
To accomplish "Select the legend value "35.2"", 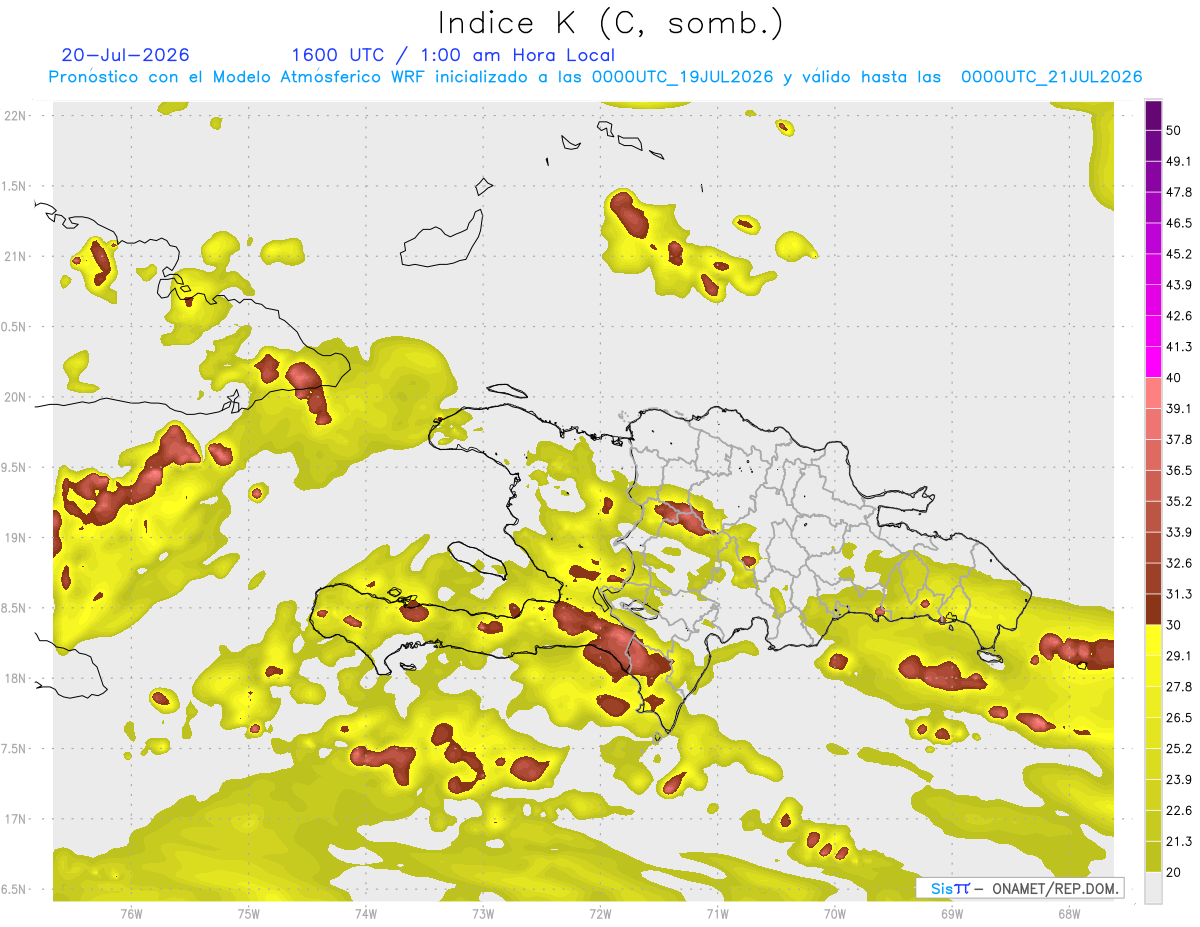I will (x=1179, y=502).
